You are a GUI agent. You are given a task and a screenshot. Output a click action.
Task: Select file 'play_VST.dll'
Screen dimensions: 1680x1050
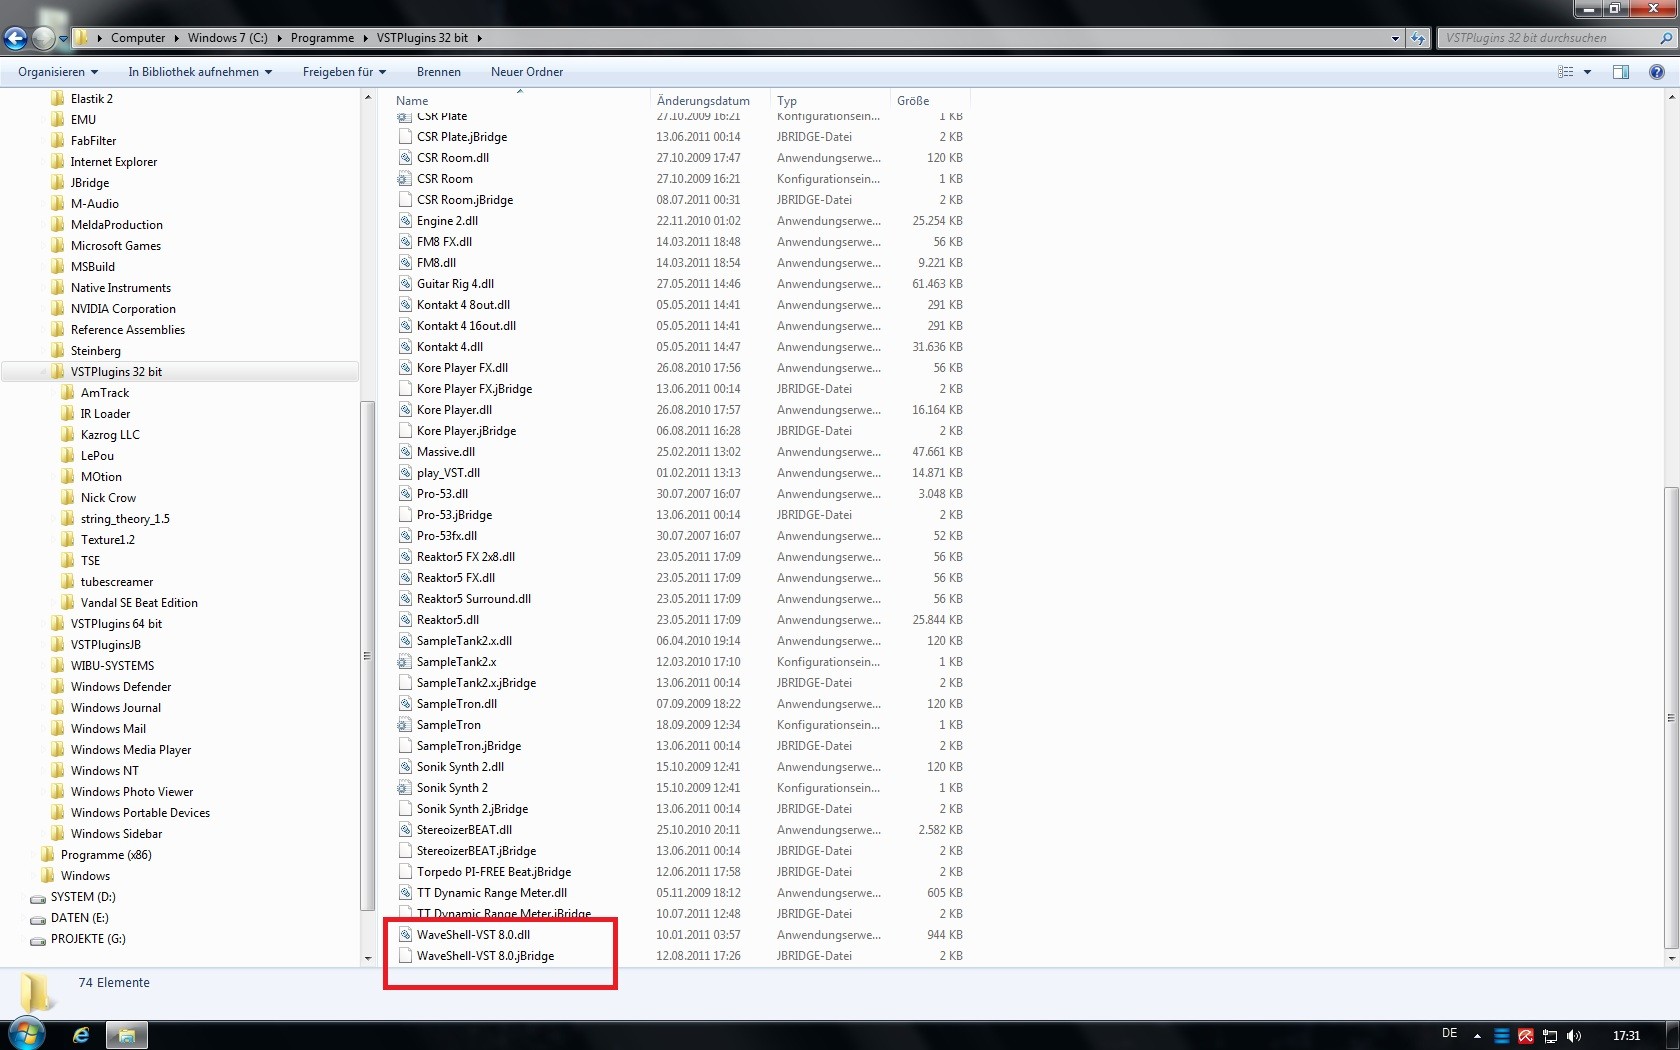point(448,473)
